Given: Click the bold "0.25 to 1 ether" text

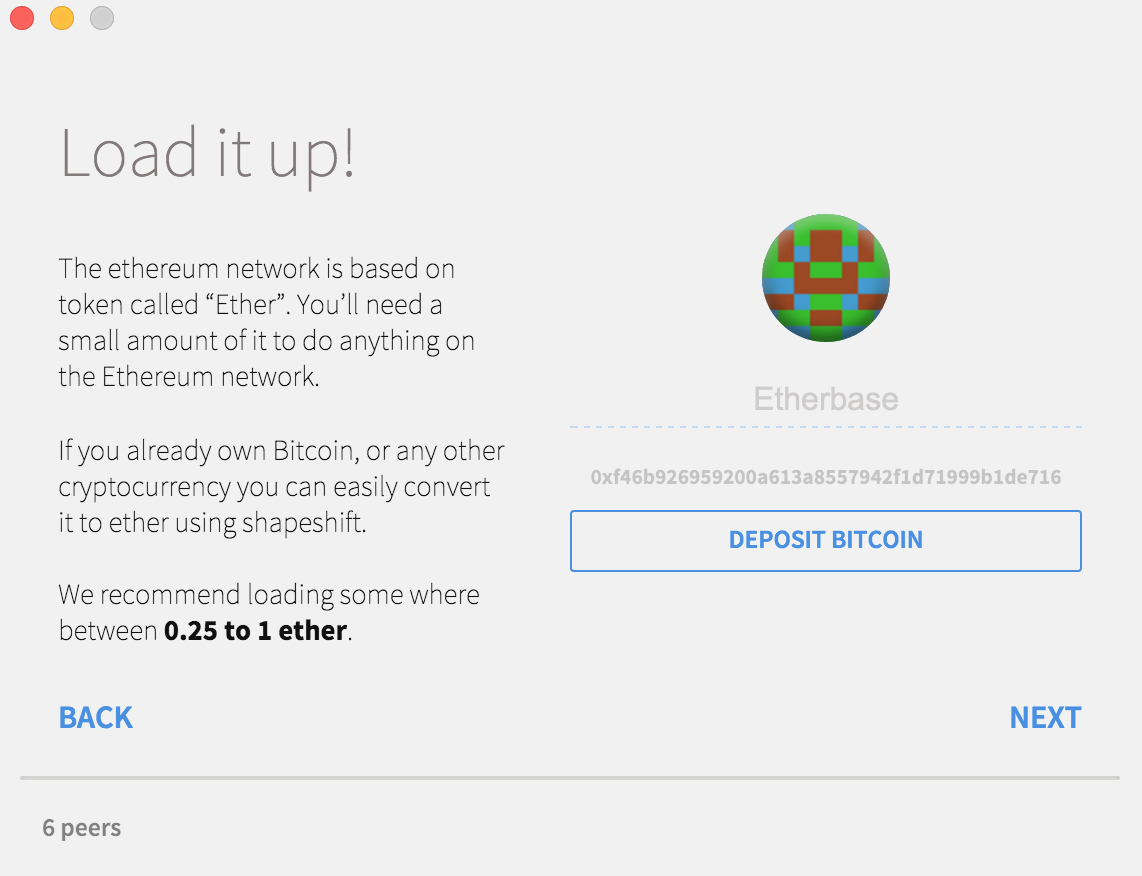Looking at the screenshot, I should click(x=256, y=631).
